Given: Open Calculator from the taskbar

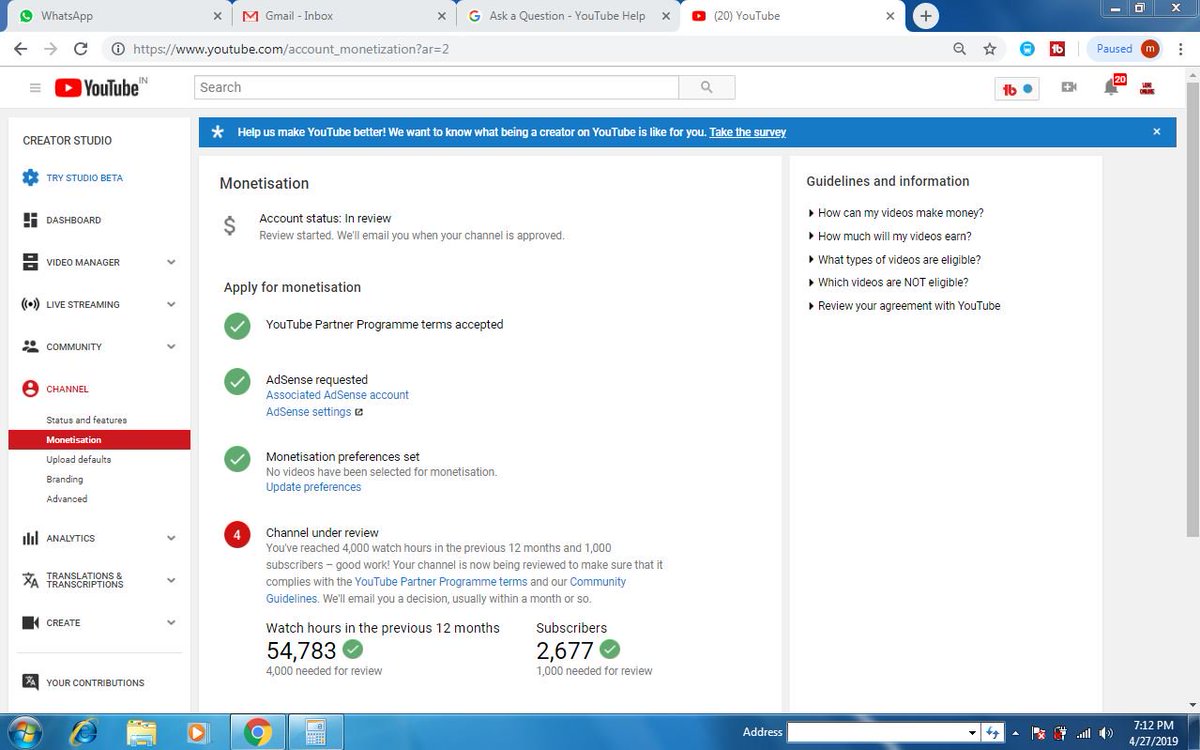Looking at the screenshot, I should (x=317, y=733).
